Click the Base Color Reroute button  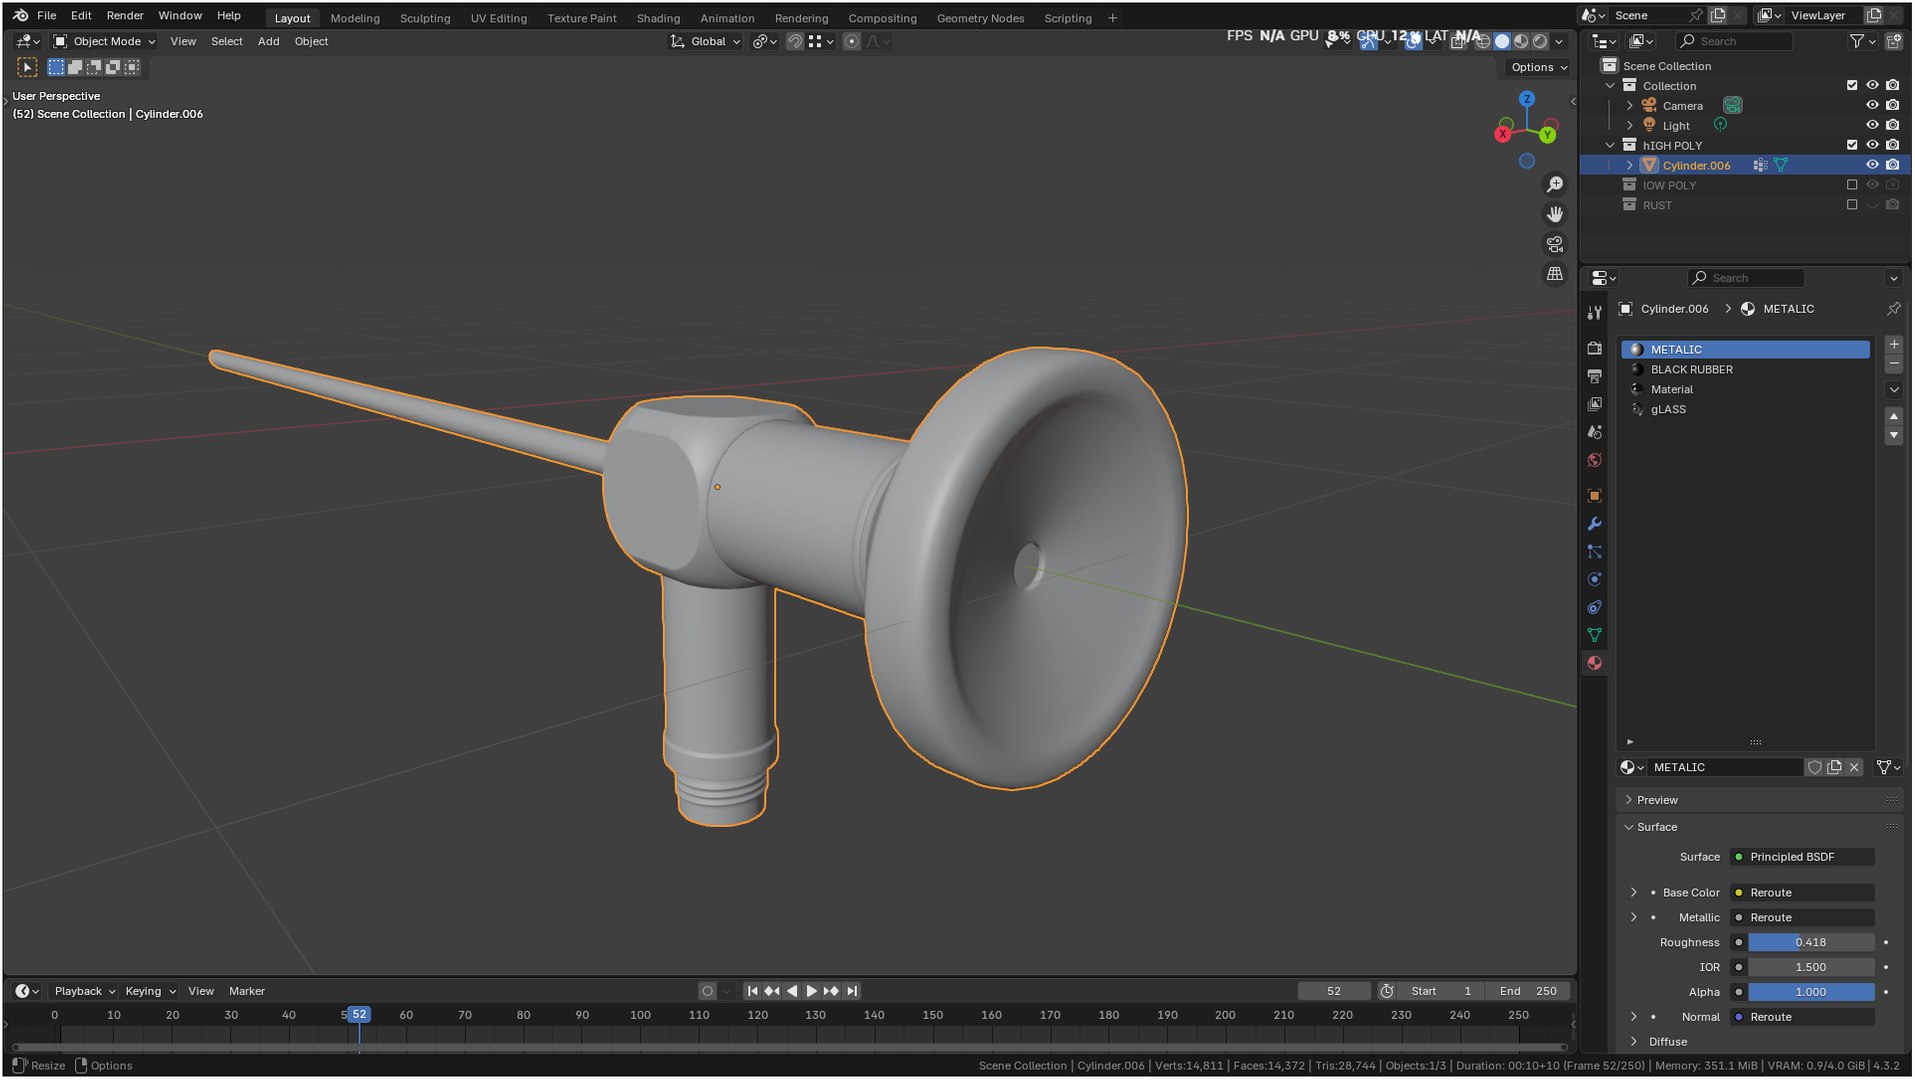click(1802, 893)
